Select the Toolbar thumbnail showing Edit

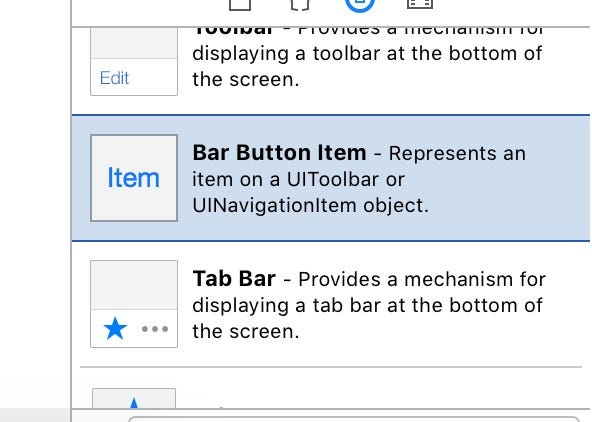134,62
